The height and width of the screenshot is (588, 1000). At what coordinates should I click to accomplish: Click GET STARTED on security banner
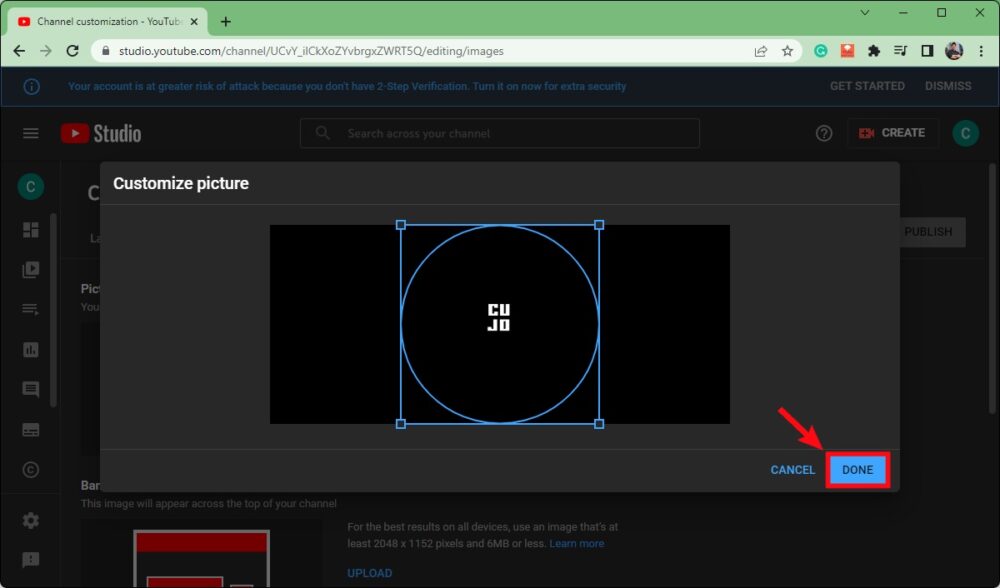tap(867, 86)
